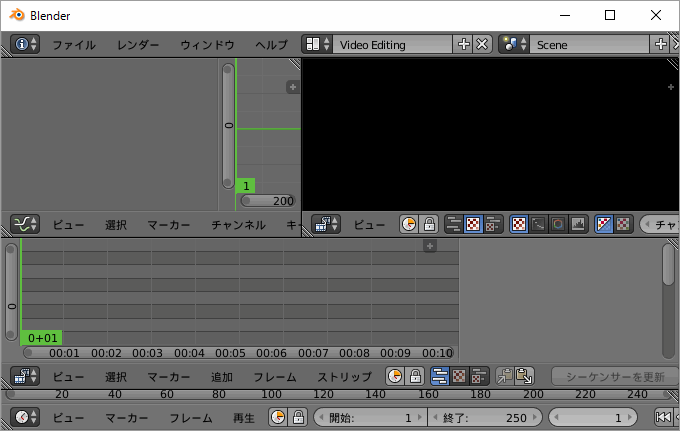Screen dimensions: 680x431
Task: Open the lower sequencer editor type selector
Action: pyautogui.click(x=25, y=376)
